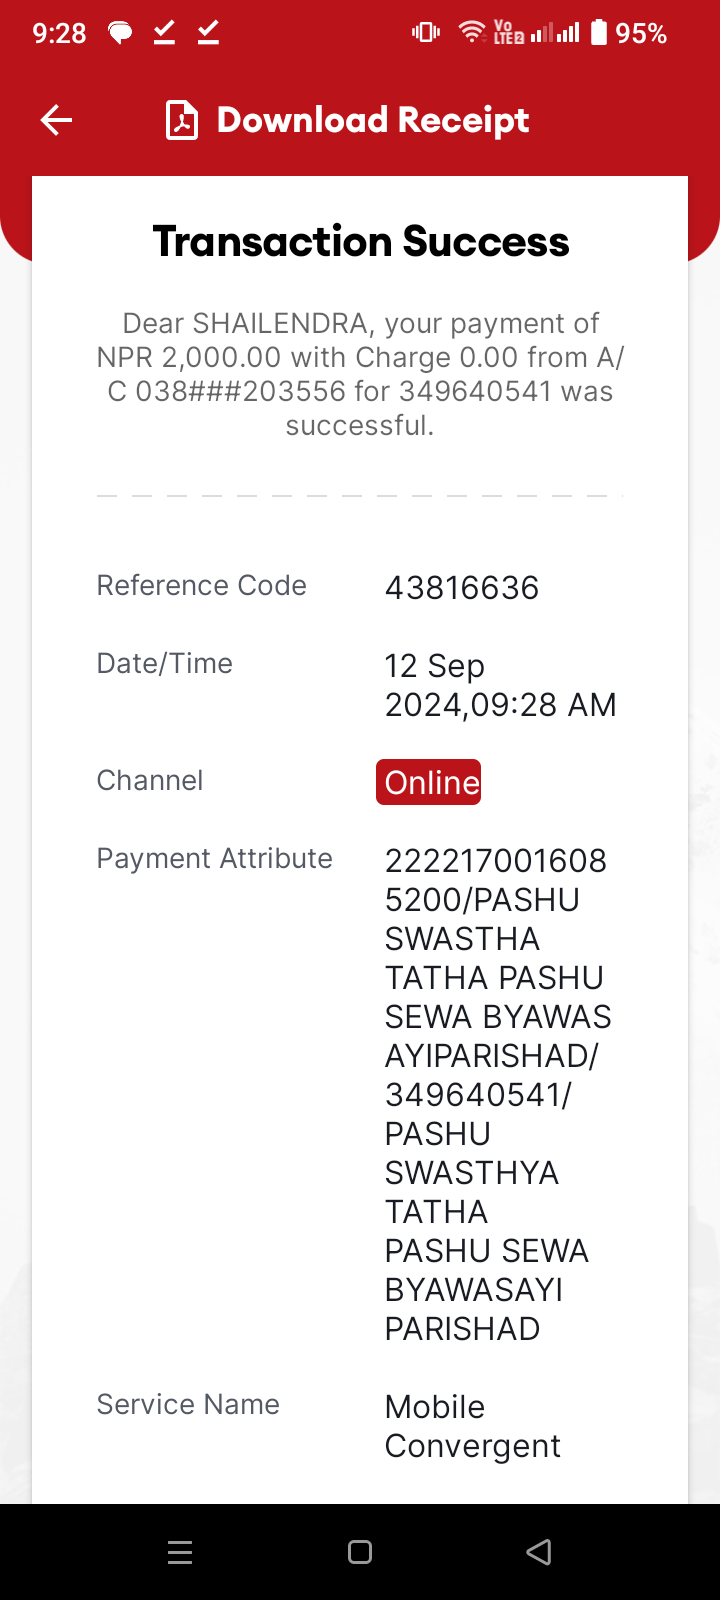Tap the reference code 43816636
This screenshot has height=1600, width=720.
click(462, 588)
